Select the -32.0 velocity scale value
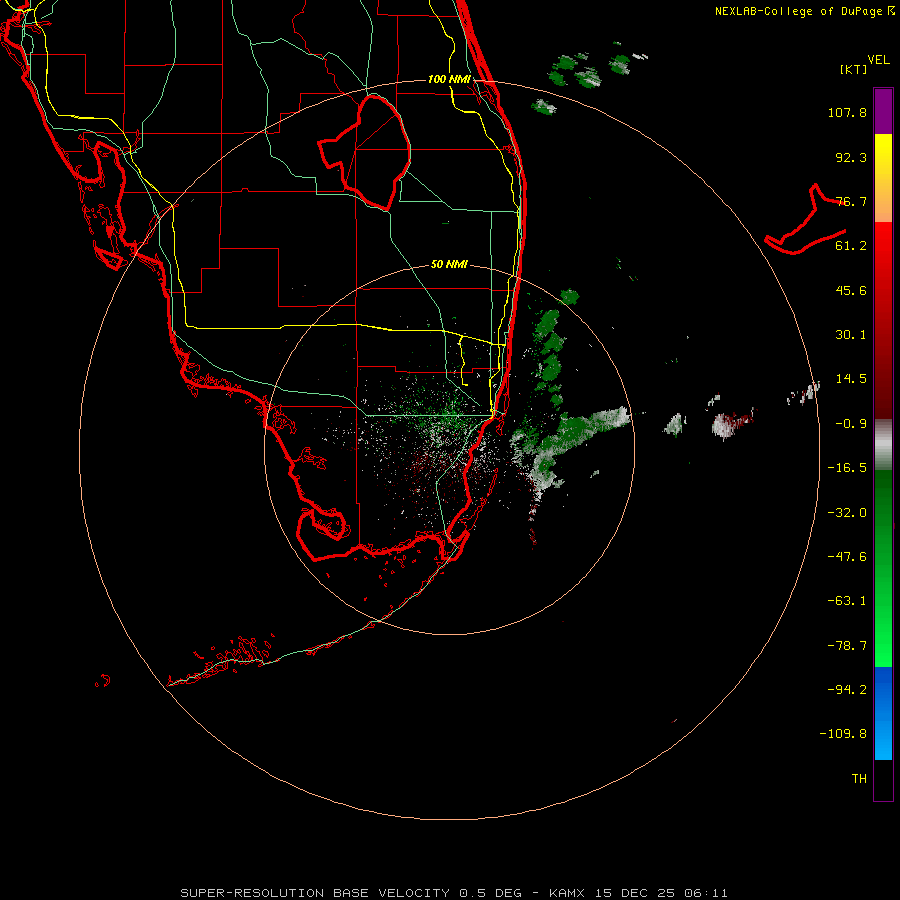This screenshot has height=900, width=900. click(x=847, y=513)
